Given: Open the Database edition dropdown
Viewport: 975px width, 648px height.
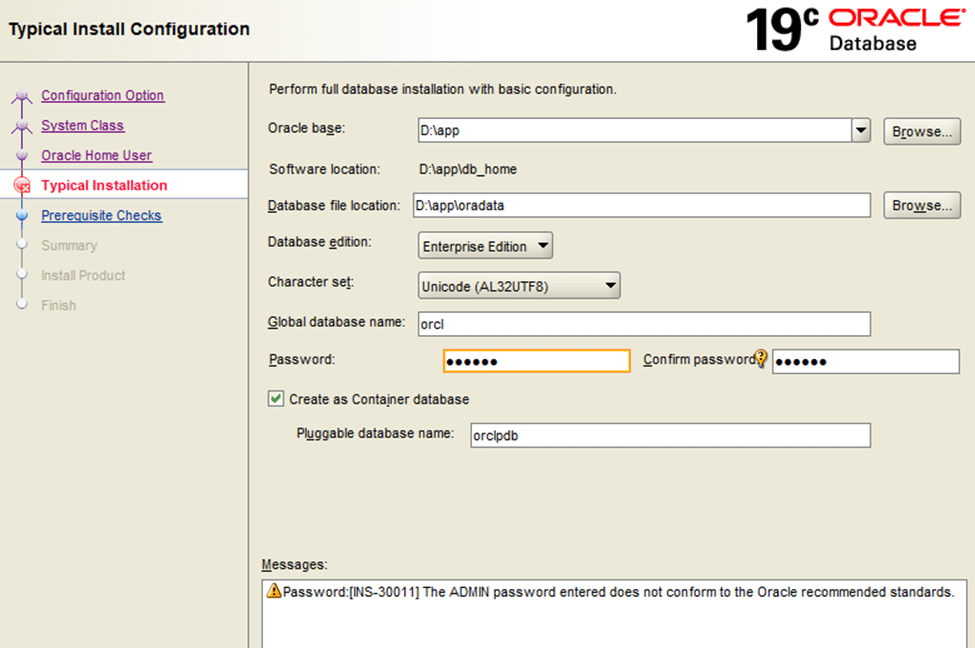Looking at the screenshot, I should click(485, 246).
